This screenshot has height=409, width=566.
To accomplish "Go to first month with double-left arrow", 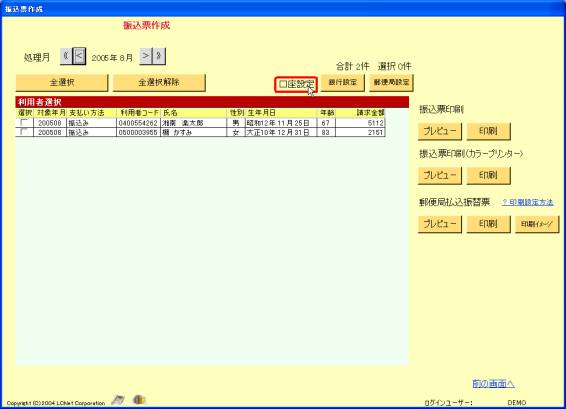I will [x=66, y=56].
